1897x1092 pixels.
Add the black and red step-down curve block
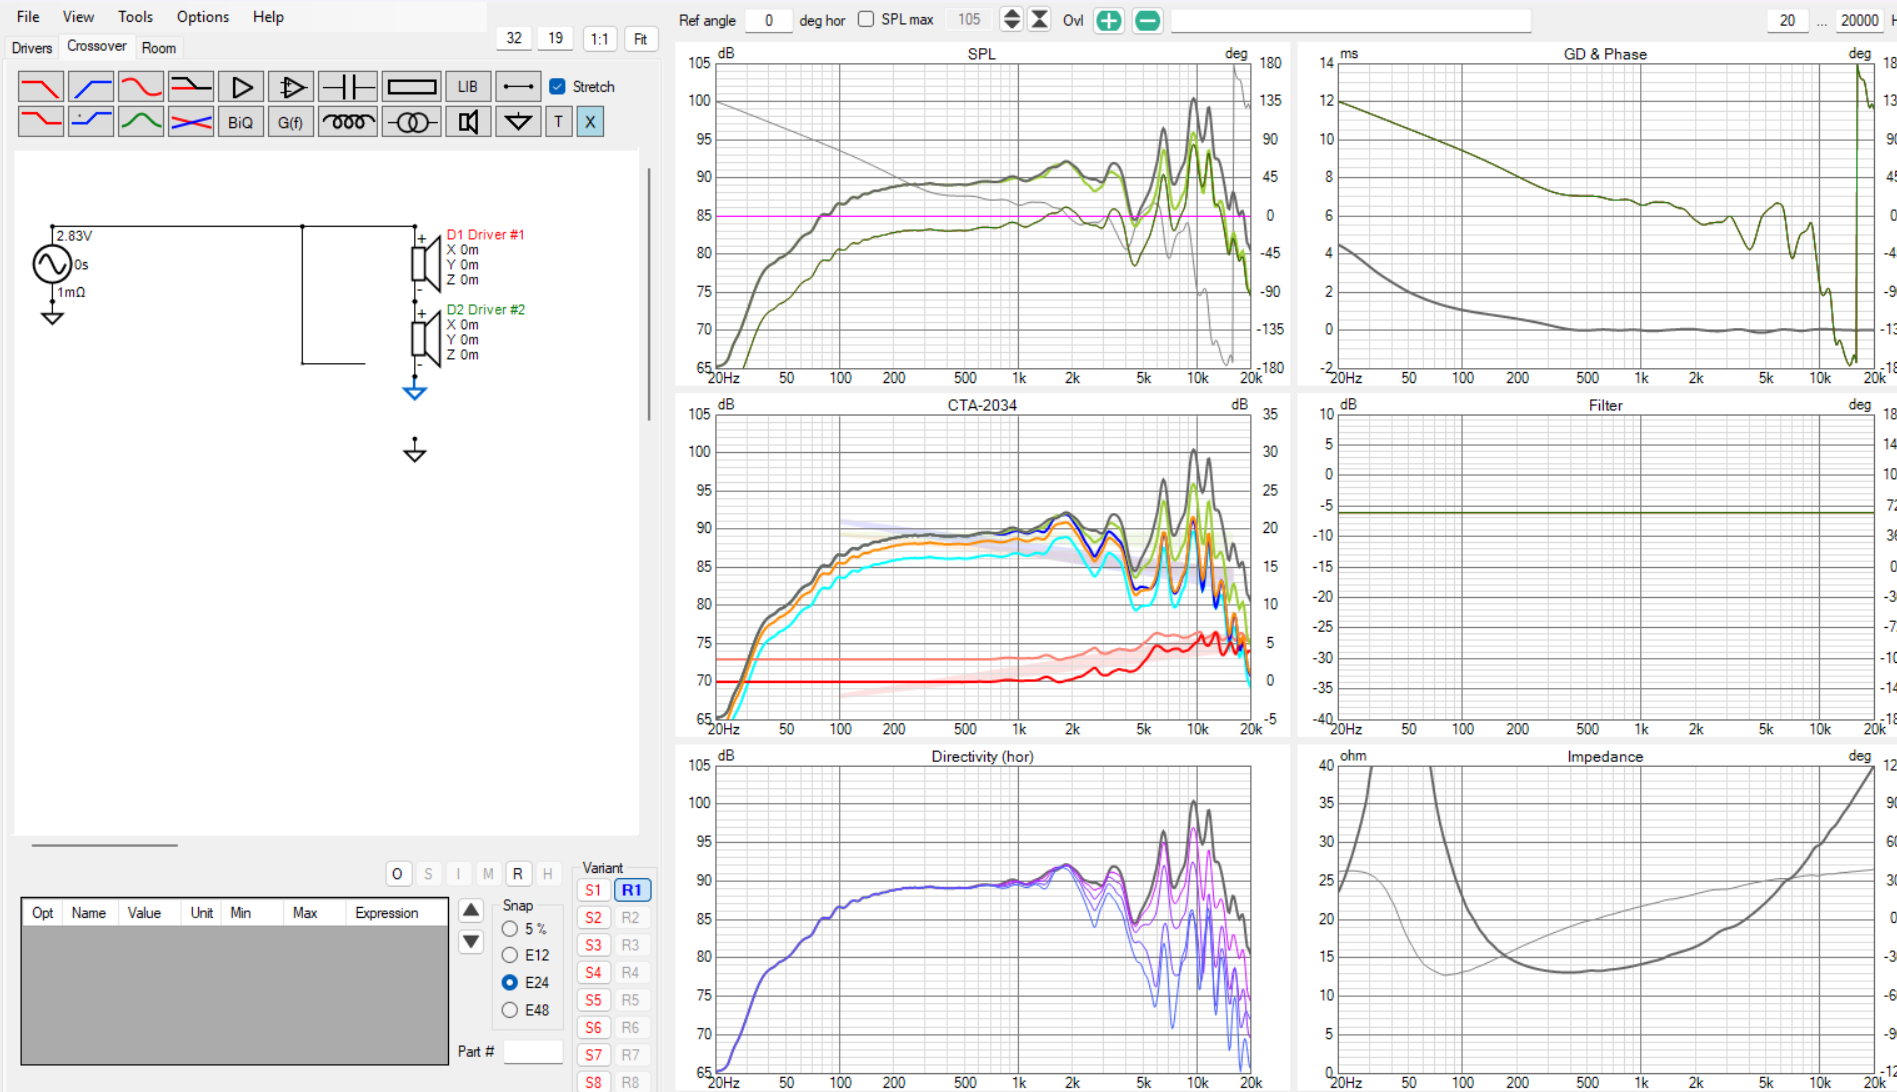(x=191, y=87)
